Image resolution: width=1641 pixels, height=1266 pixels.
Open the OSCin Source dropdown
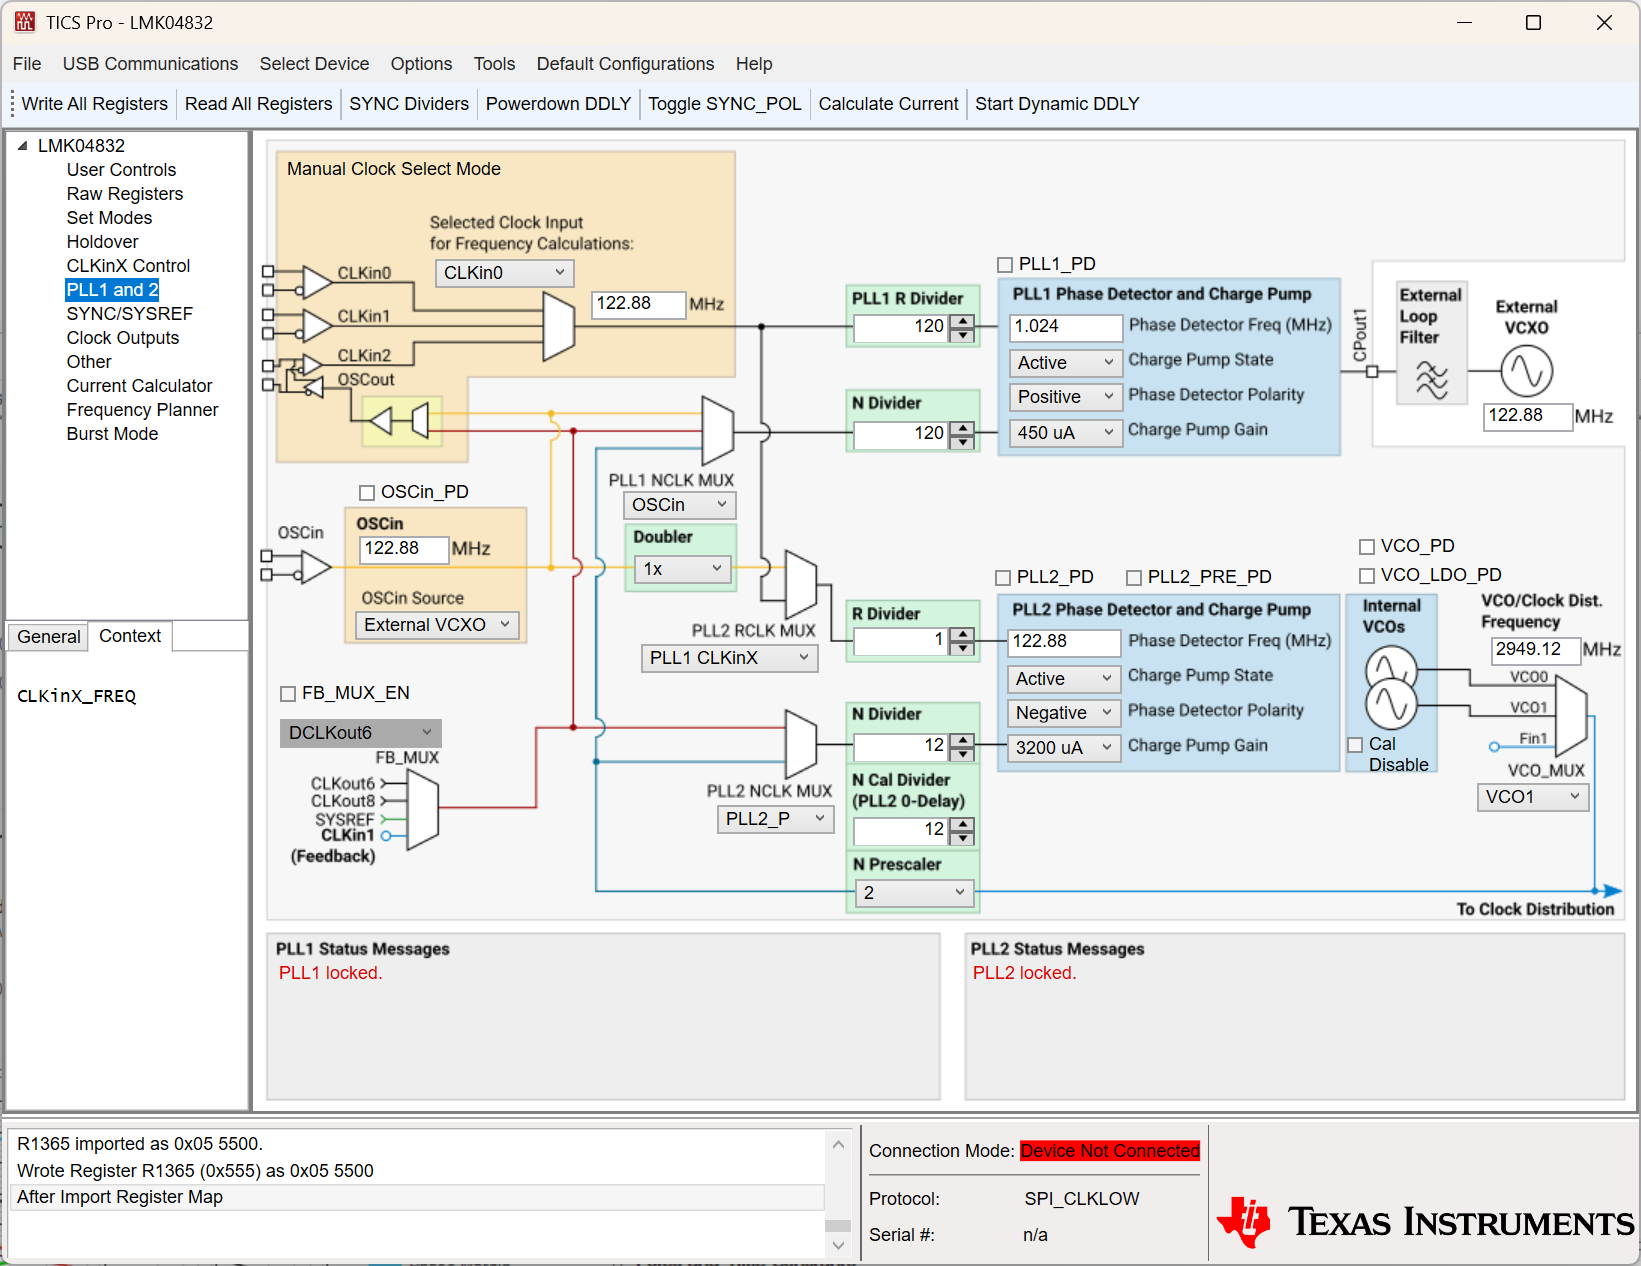(437, 625)
